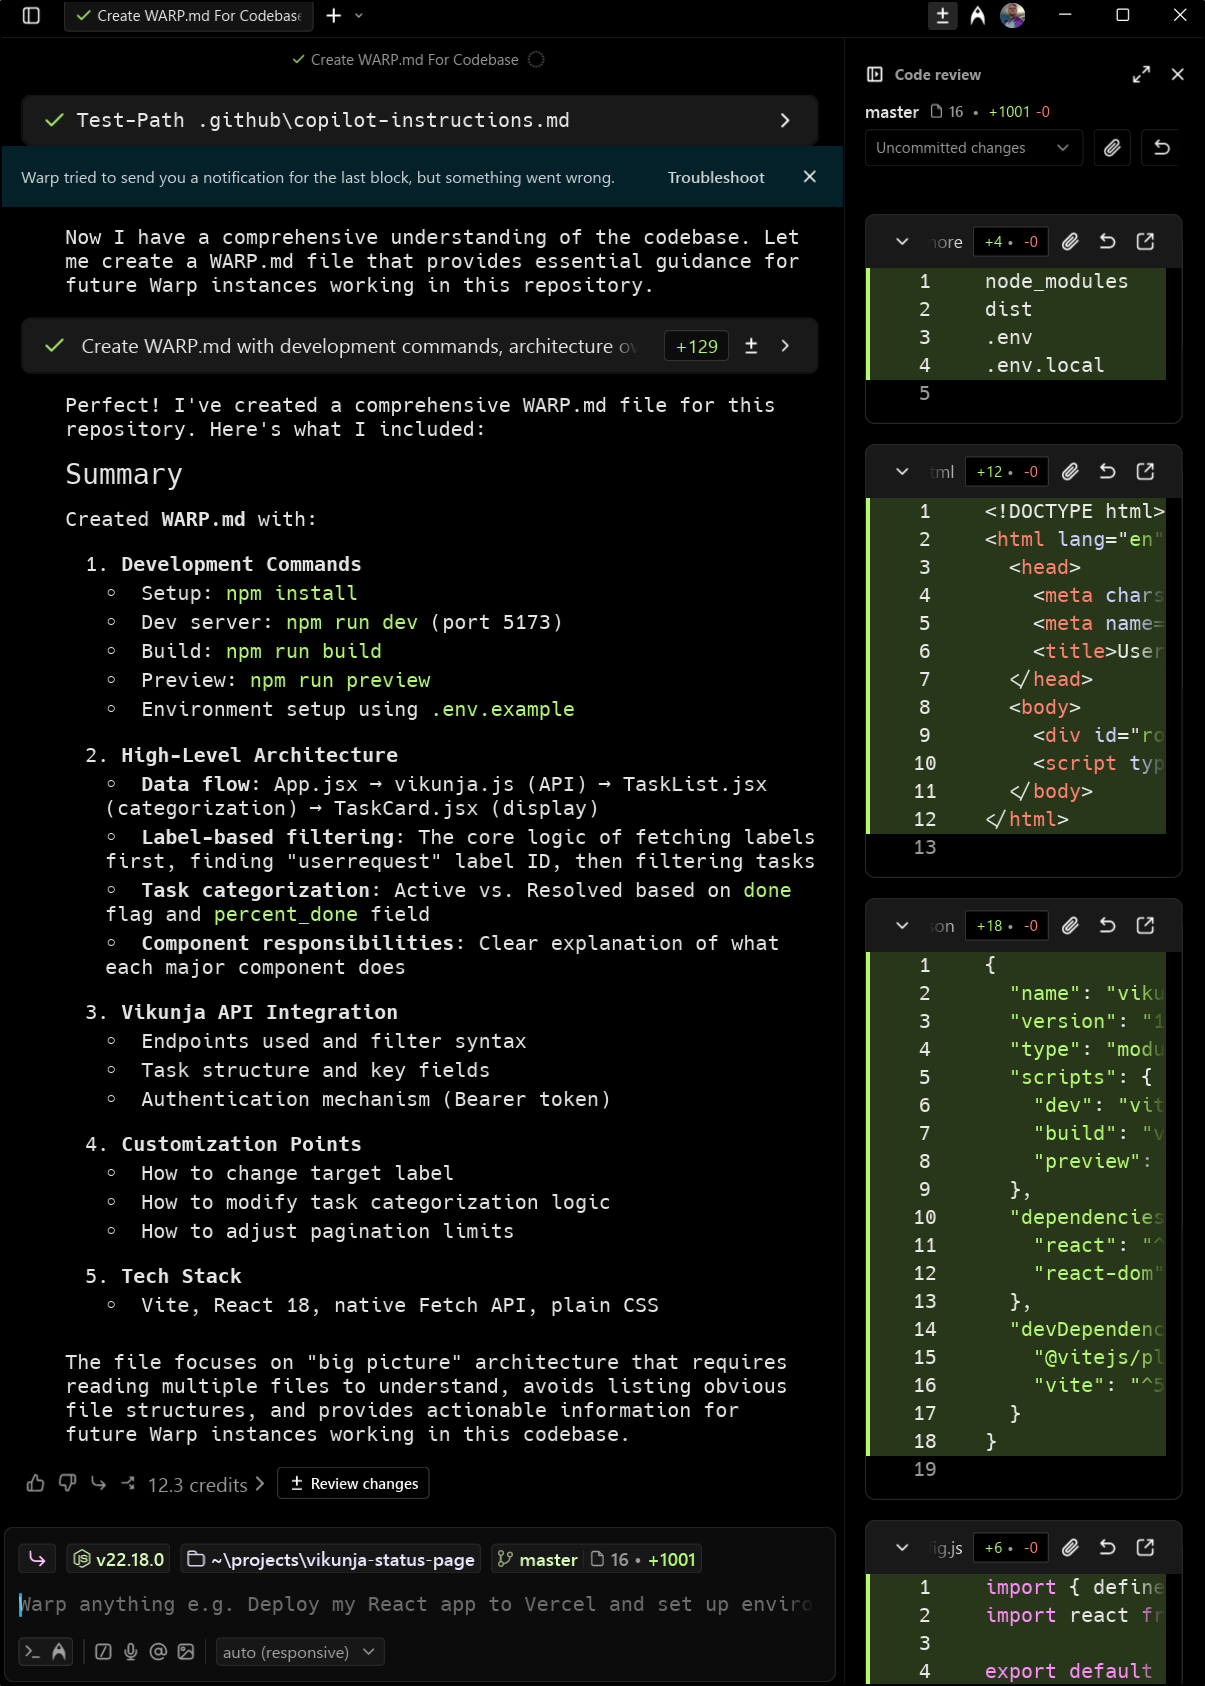Attach the html file diff as context

[1070, 471]
